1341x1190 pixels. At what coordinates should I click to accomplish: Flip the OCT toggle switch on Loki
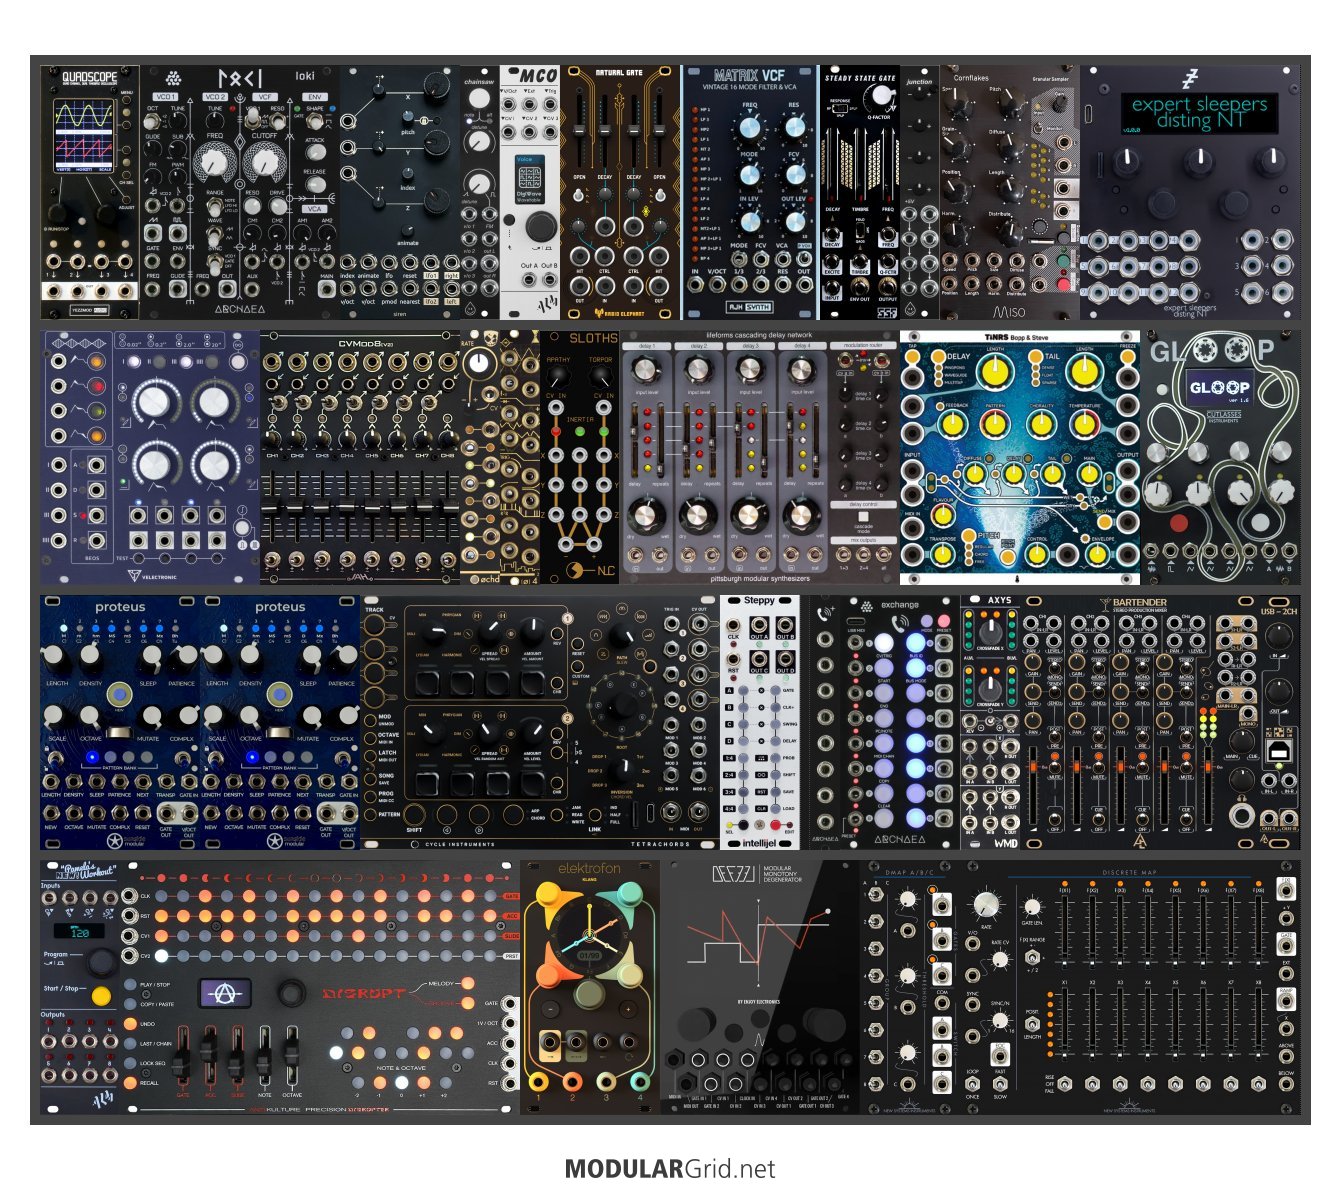coord(153,122)
